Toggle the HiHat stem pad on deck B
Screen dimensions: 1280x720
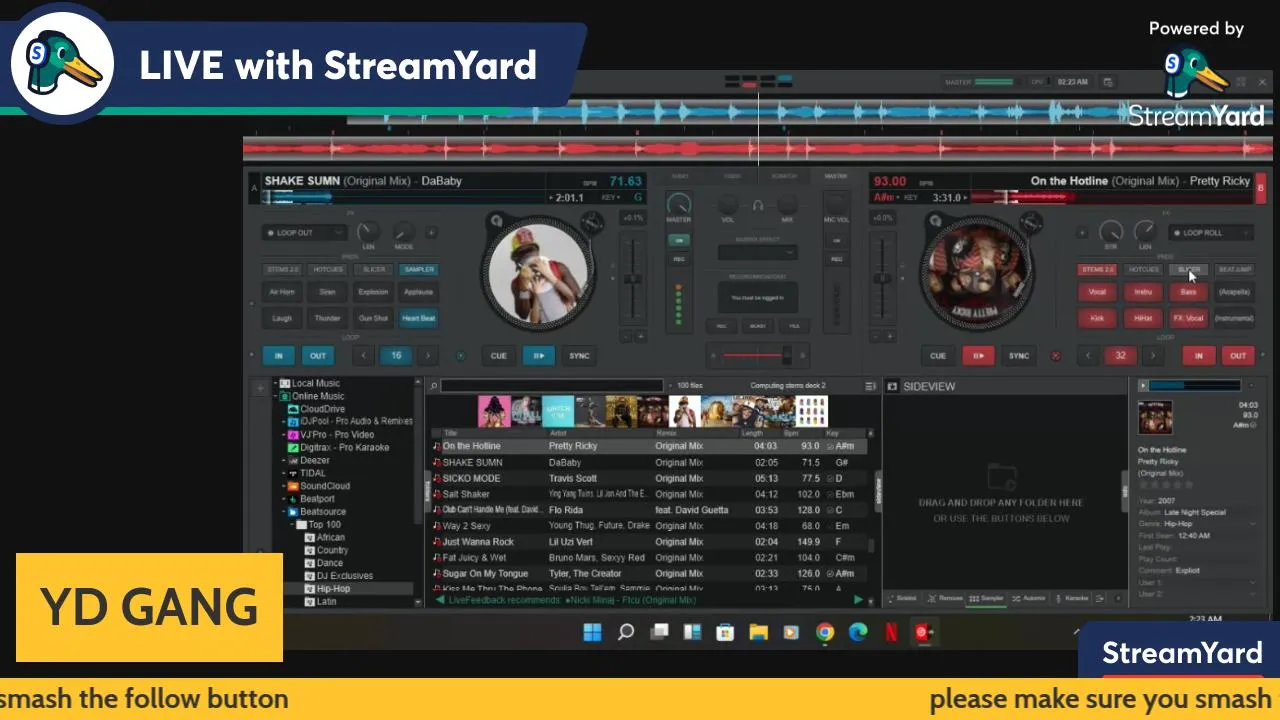point(1143,318)
